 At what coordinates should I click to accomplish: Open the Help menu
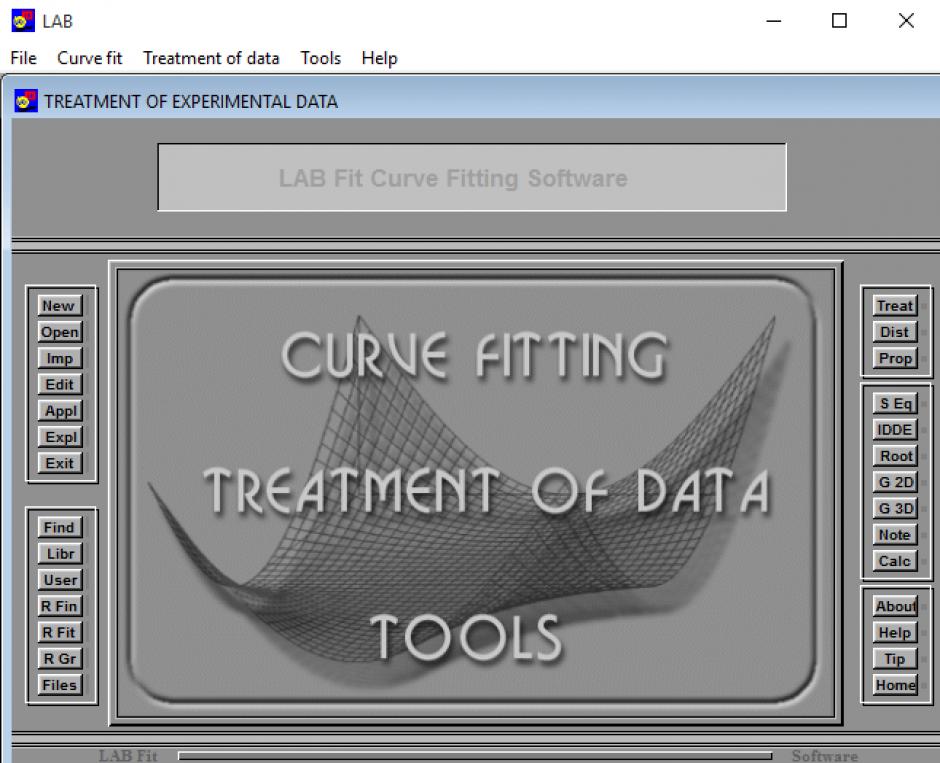[379, 58]
